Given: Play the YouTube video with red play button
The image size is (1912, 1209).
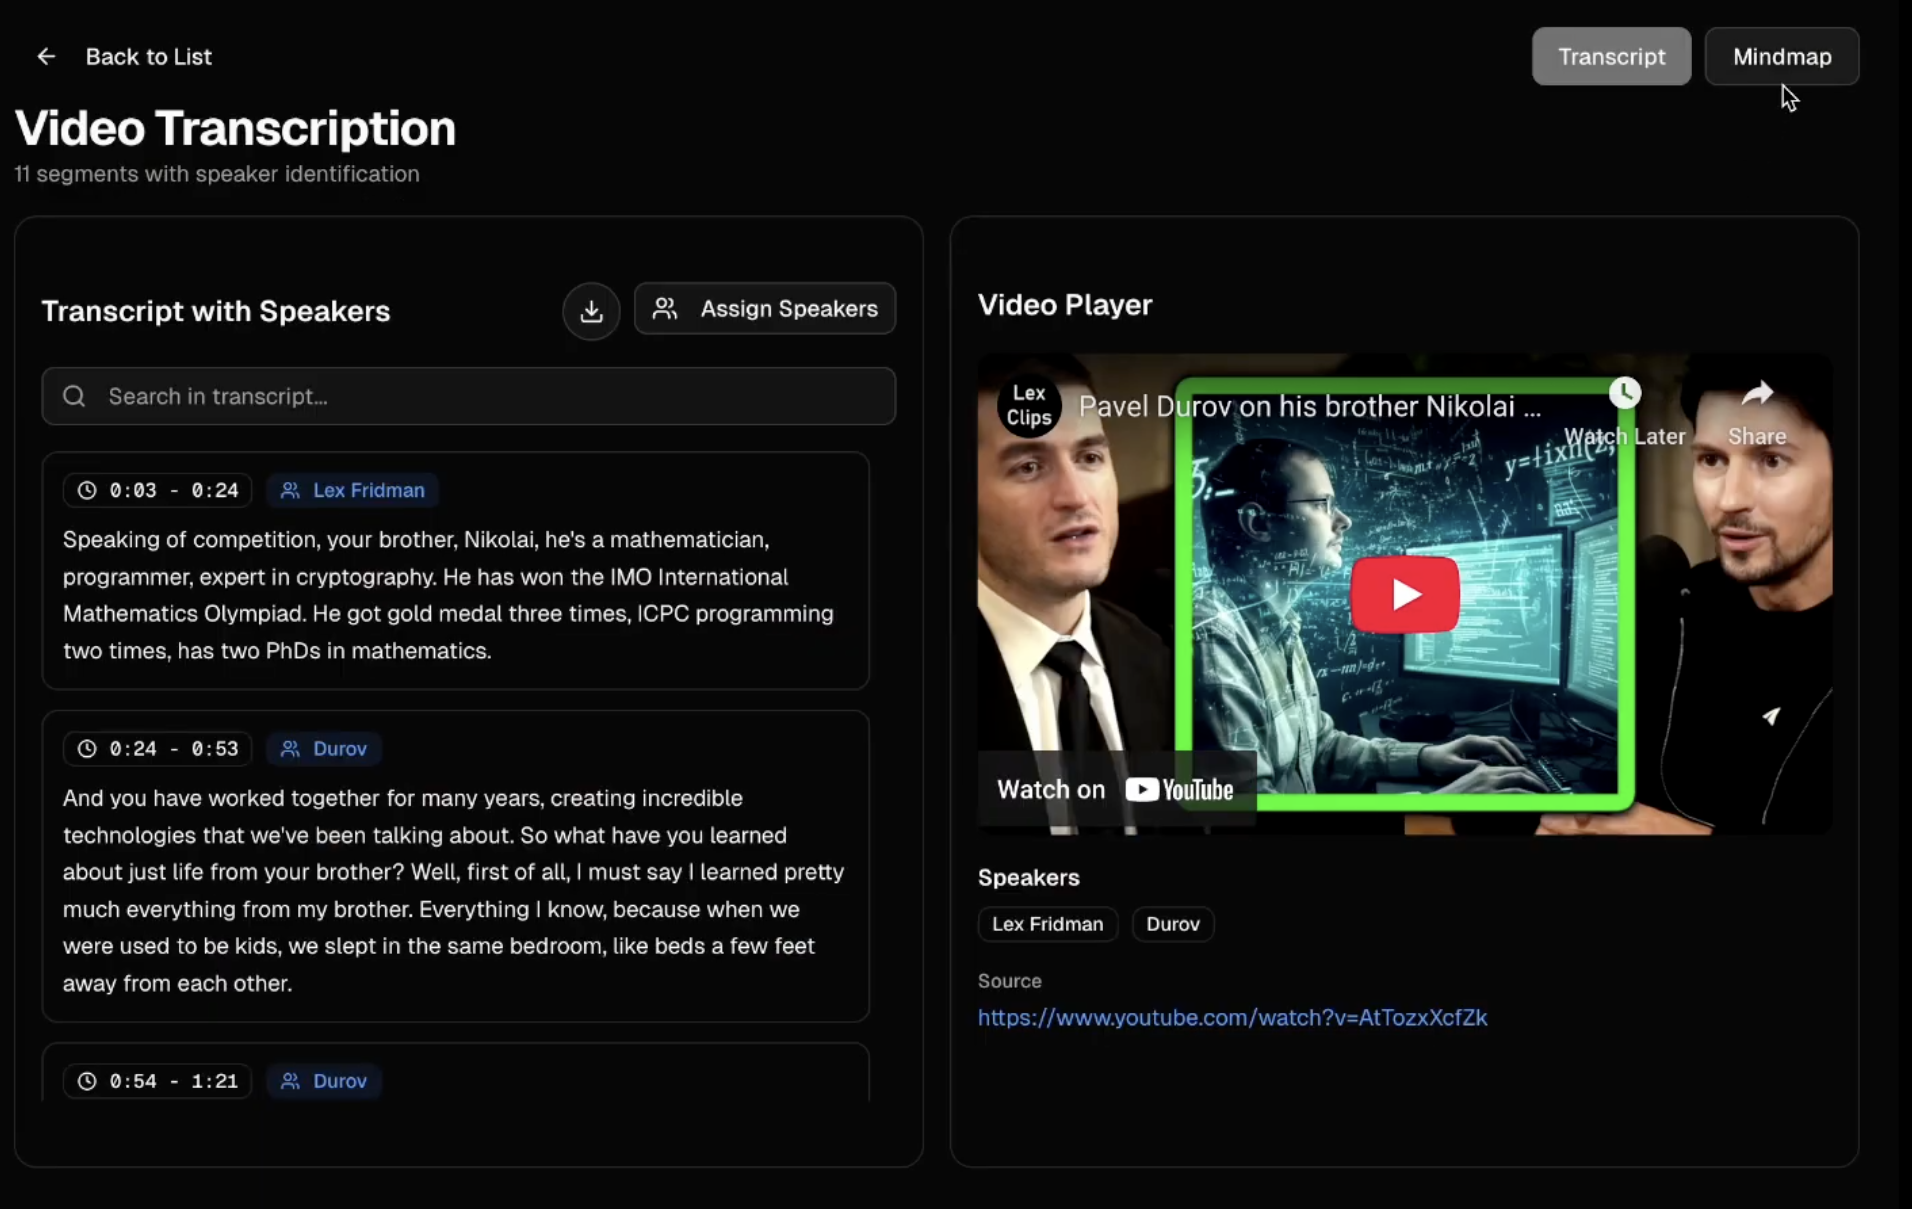Looking at the screenshot, I should (x=1405, y=594).
